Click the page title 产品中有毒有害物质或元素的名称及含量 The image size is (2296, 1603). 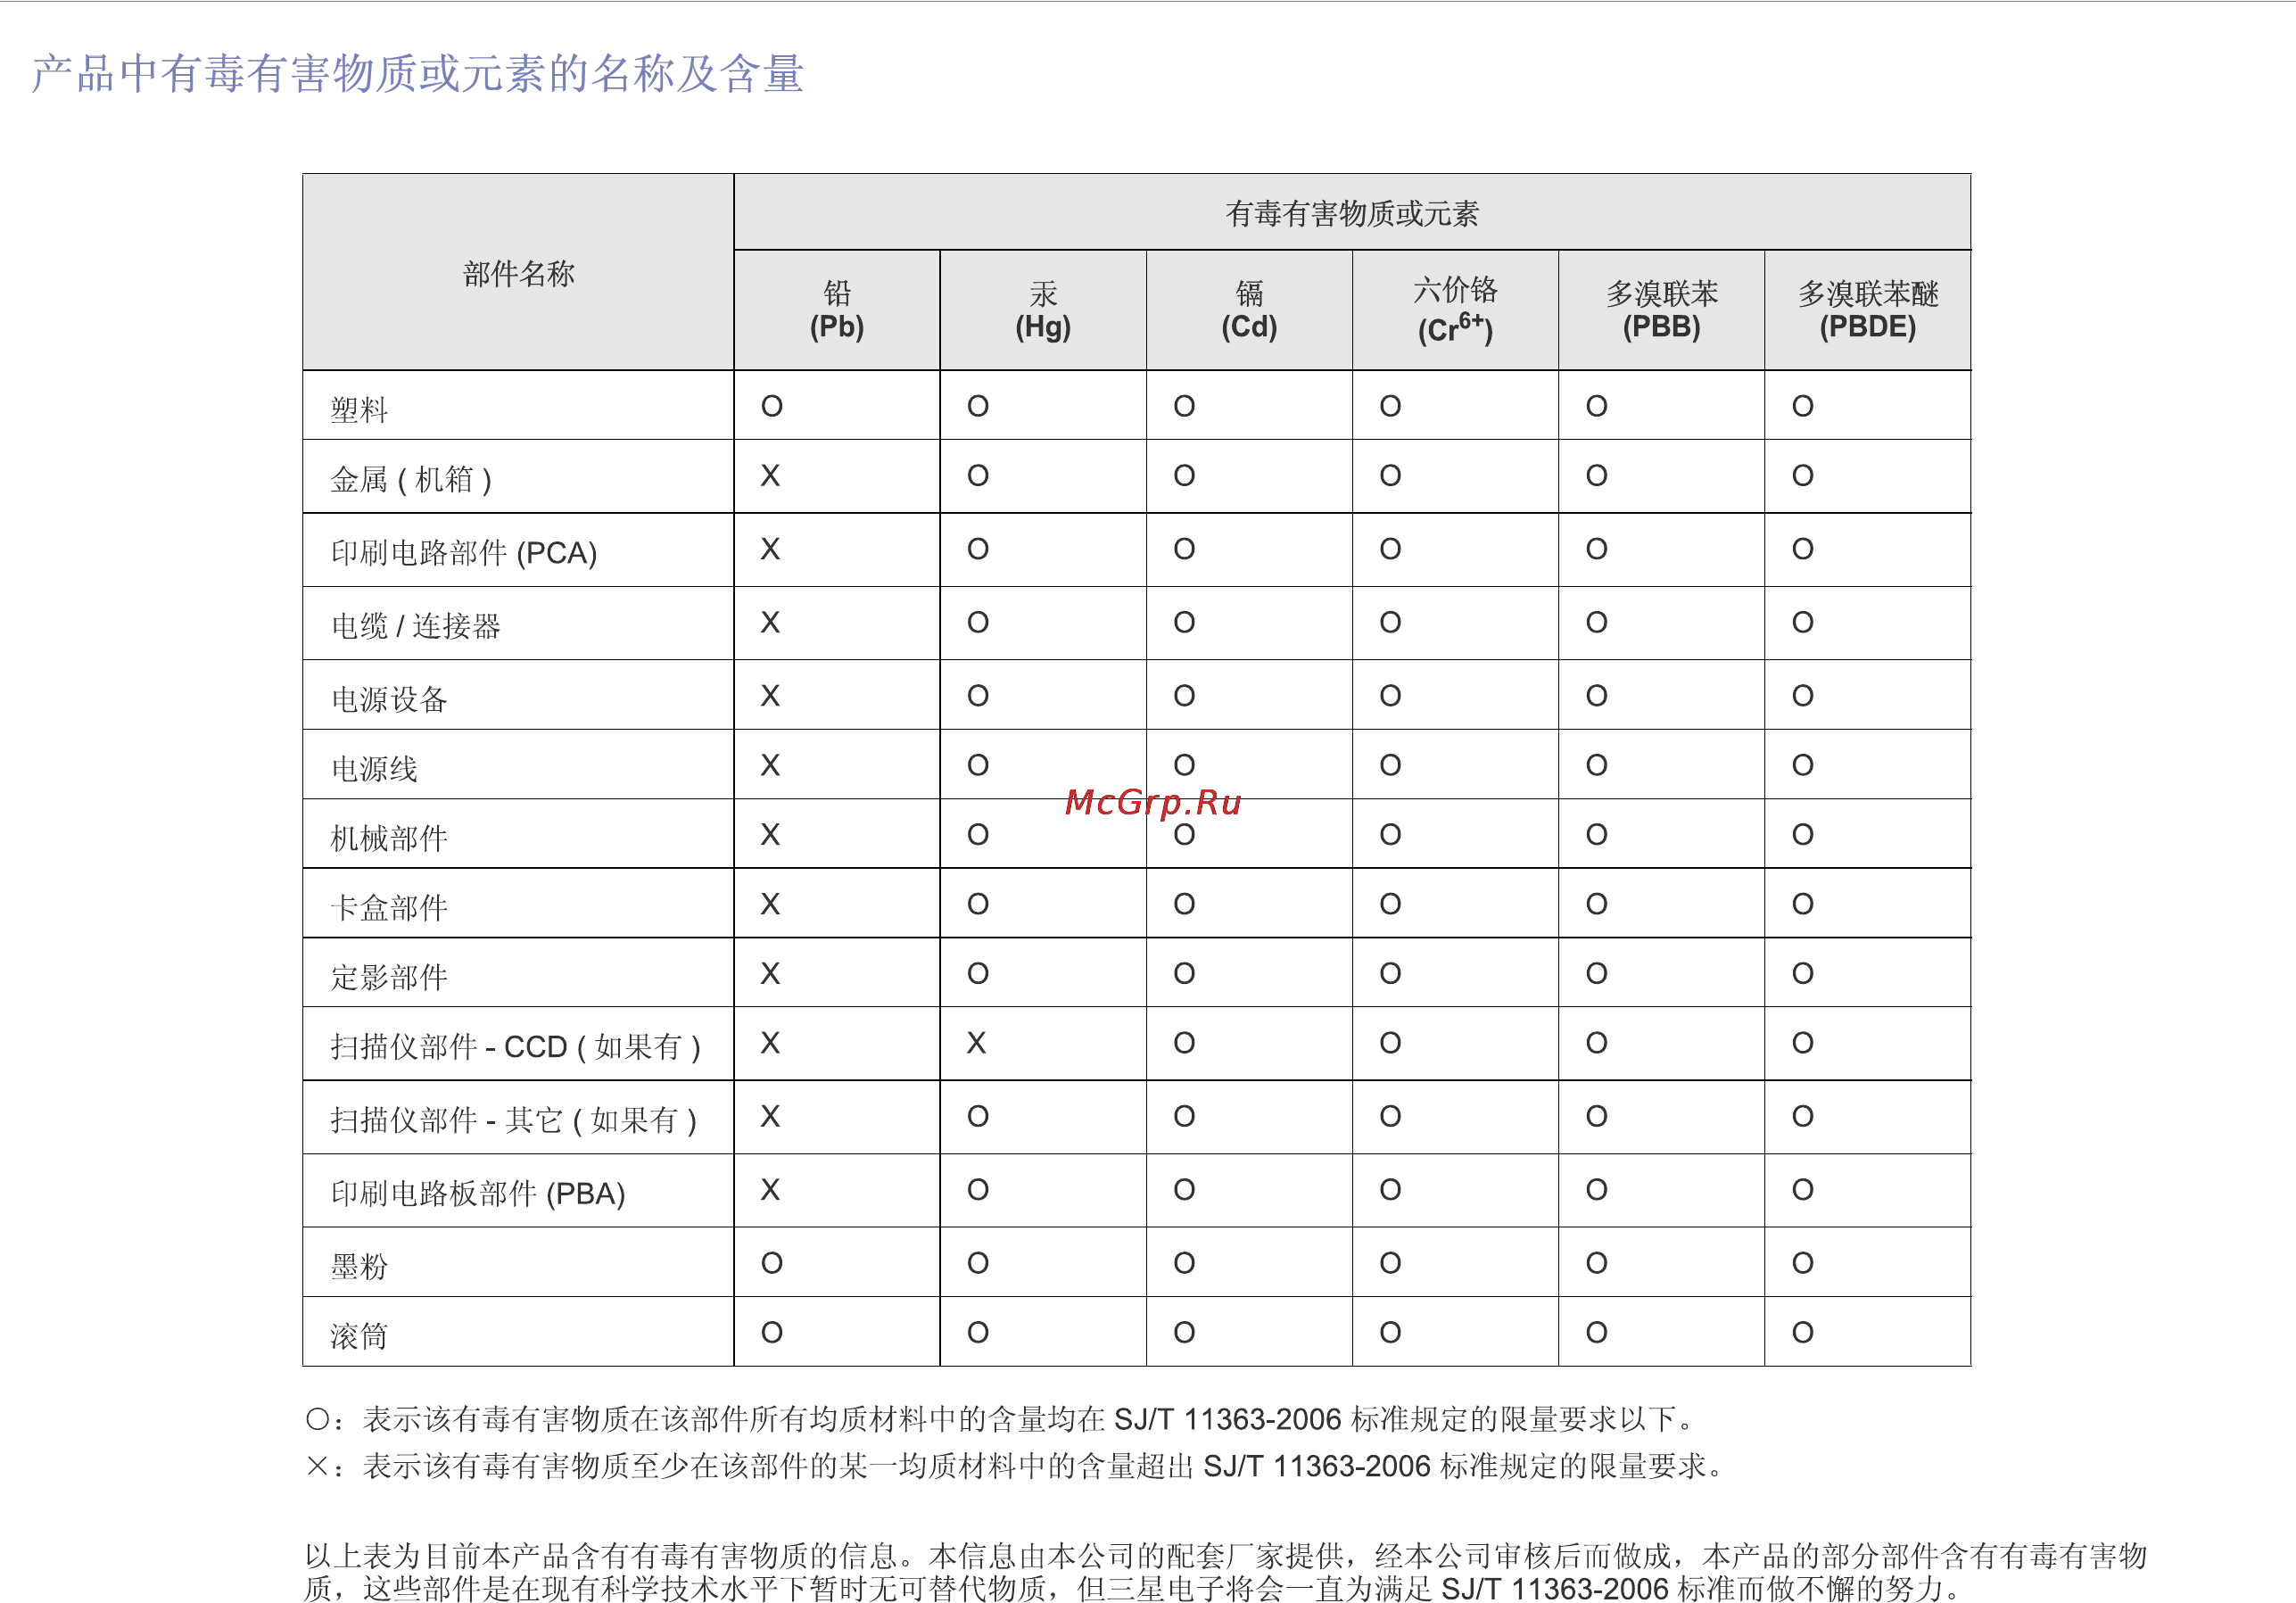tap(417, 74)
